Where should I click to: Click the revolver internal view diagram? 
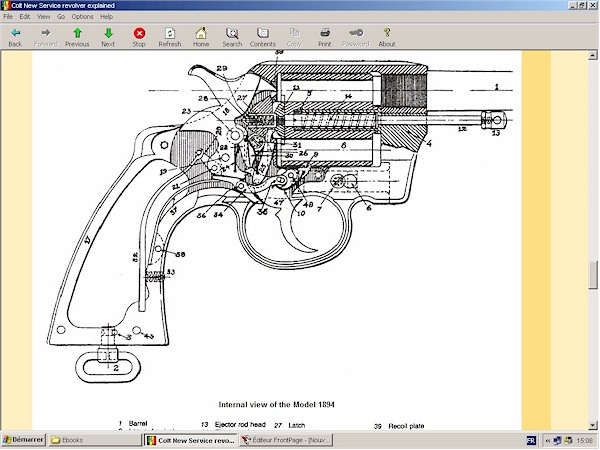click(x=279, y=218)
